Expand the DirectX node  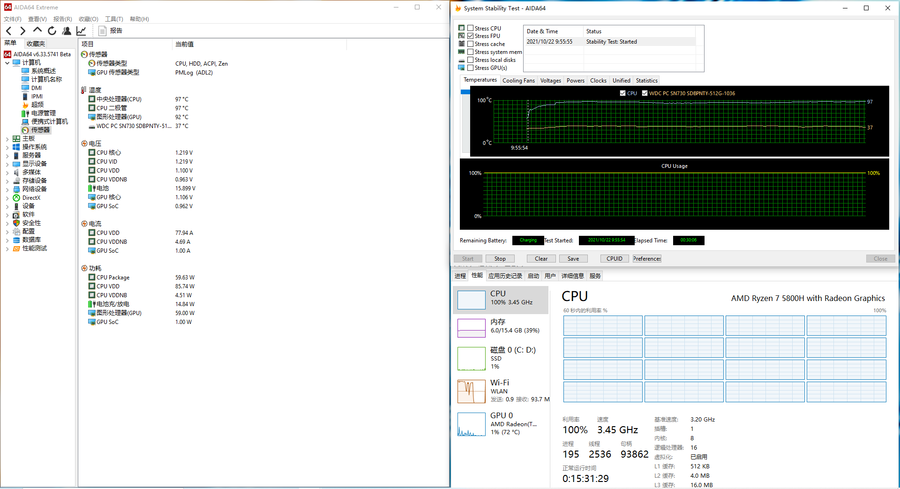tap(7, 197)
